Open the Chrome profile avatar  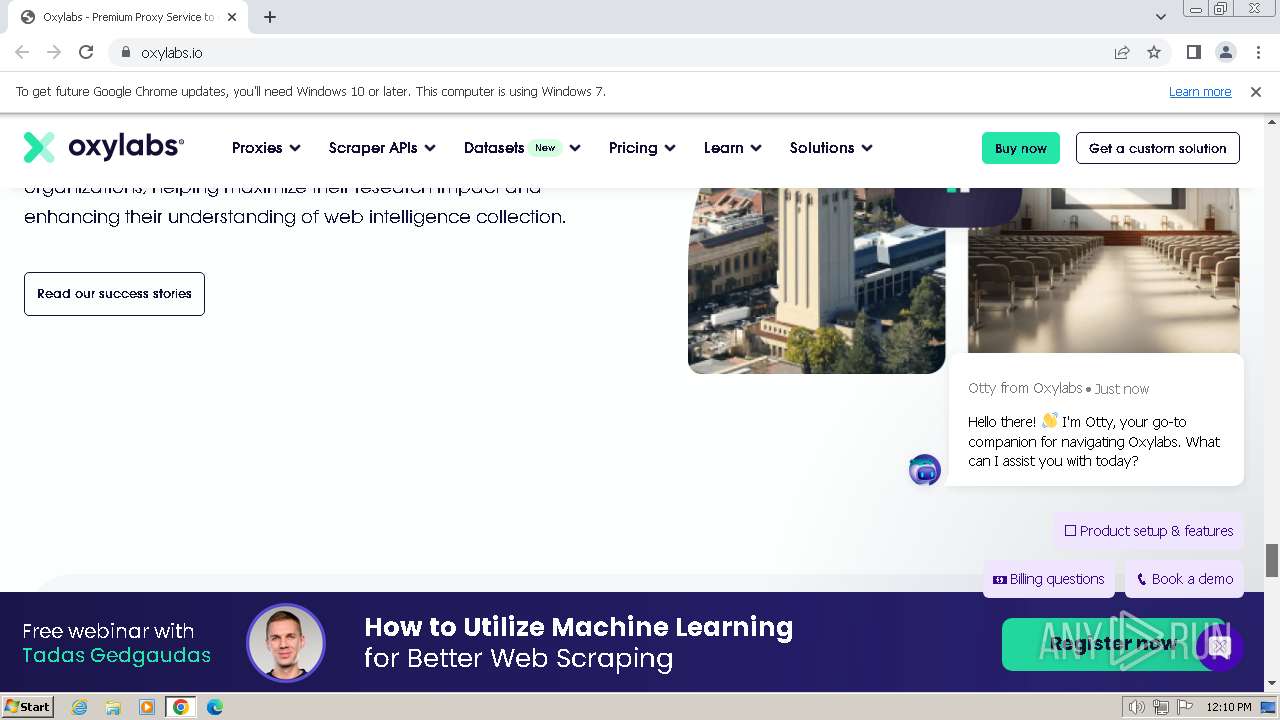click(1225, 52)
